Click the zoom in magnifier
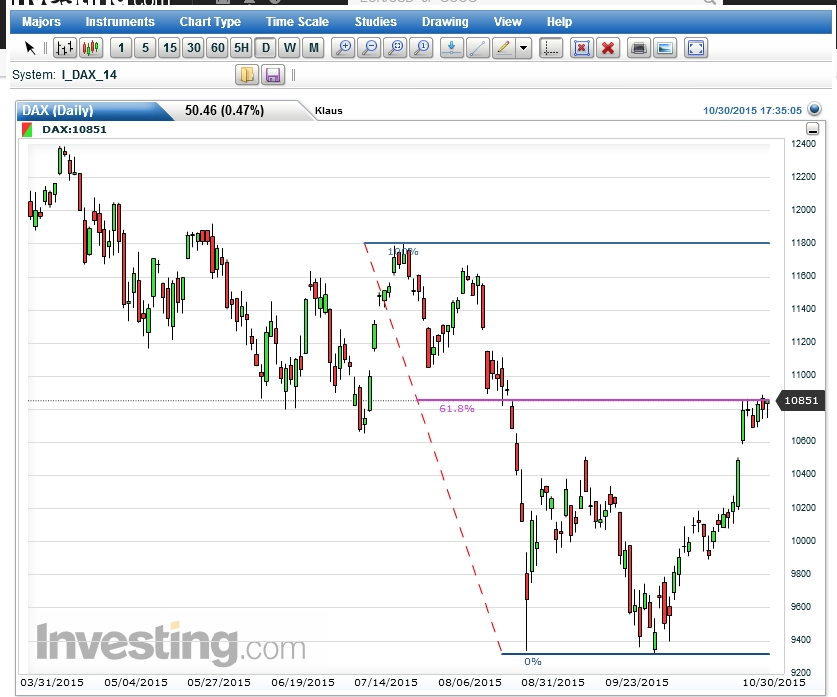 [343, 48]
